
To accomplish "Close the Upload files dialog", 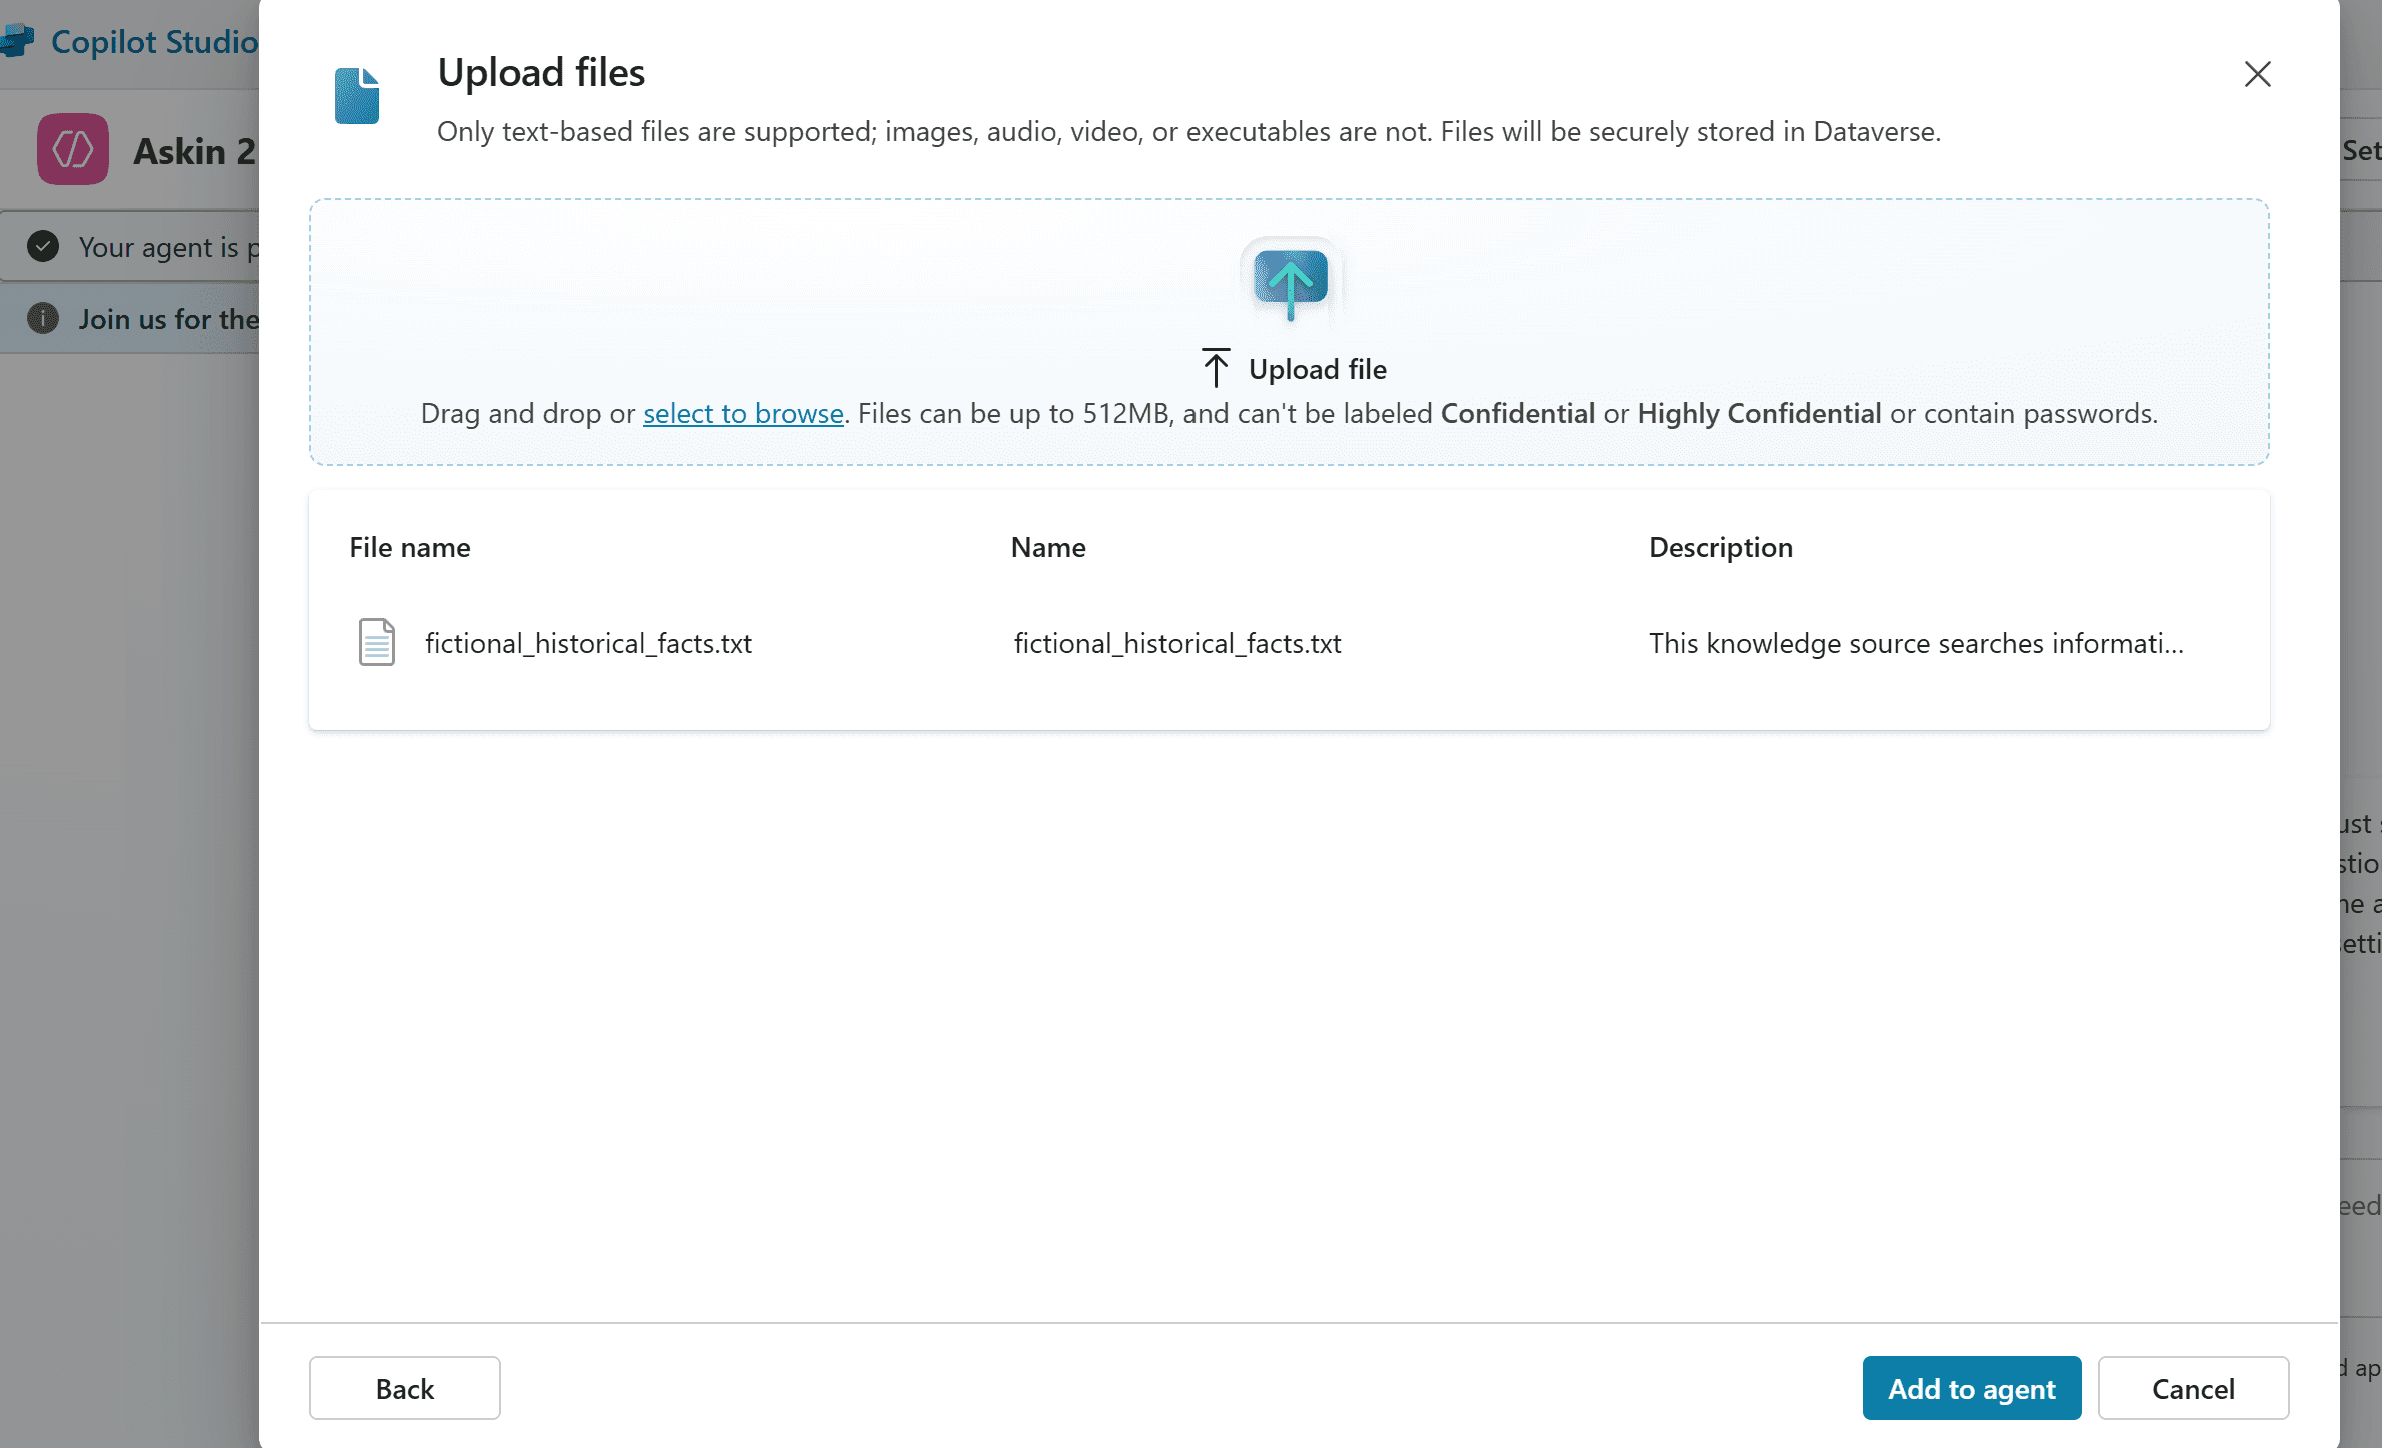I will click(2257, 74).
